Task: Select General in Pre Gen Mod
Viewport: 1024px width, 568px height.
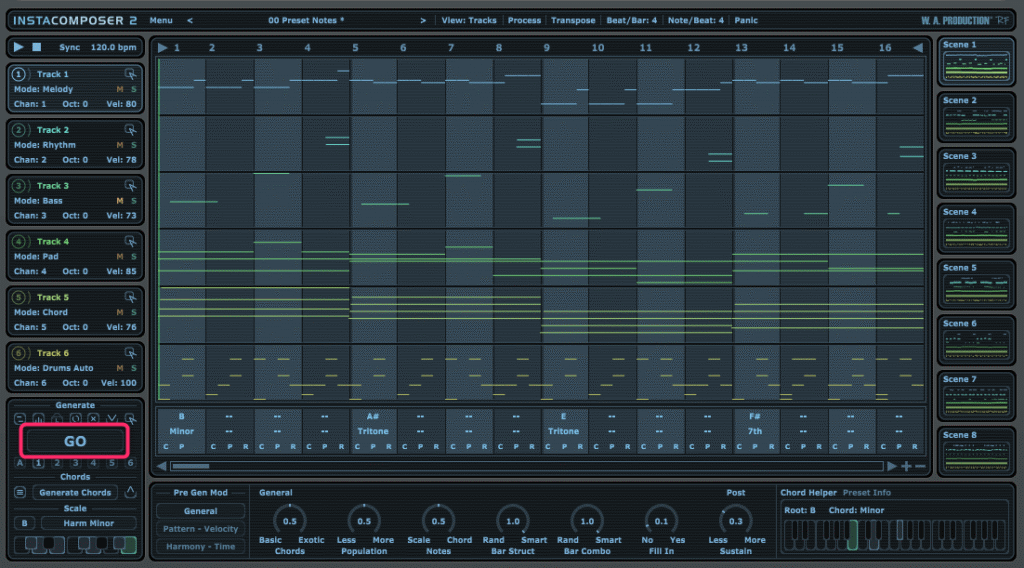Action: (200, 511)
